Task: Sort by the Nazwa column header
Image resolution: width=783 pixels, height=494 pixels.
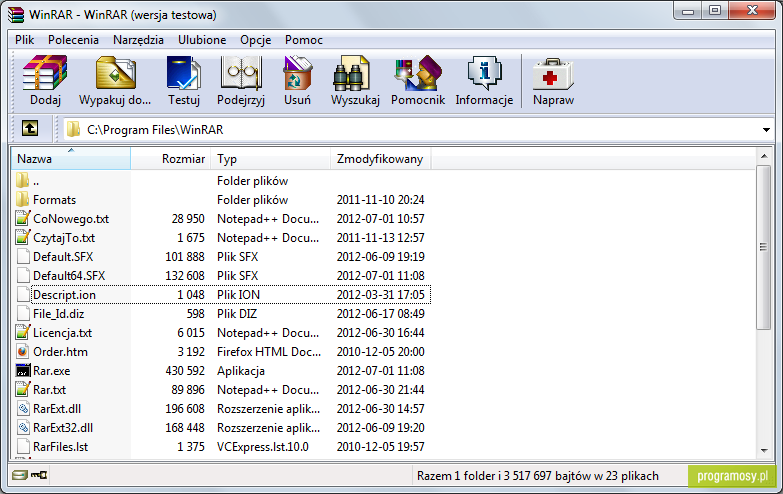Action: (x=70, y=159)
